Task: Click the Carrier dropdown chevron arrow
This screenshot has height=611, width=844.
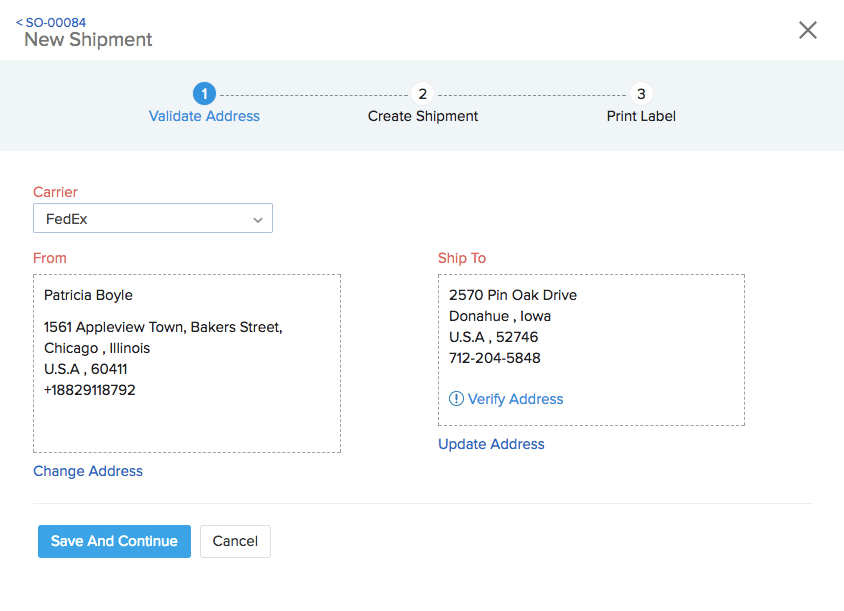Action: point(258,218)
